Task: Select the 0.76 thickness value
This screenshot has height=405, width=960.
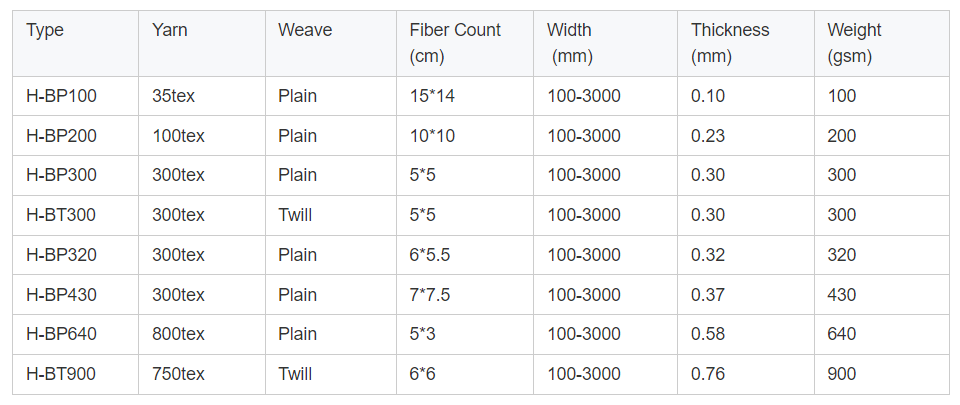Action: coord(707,374)
